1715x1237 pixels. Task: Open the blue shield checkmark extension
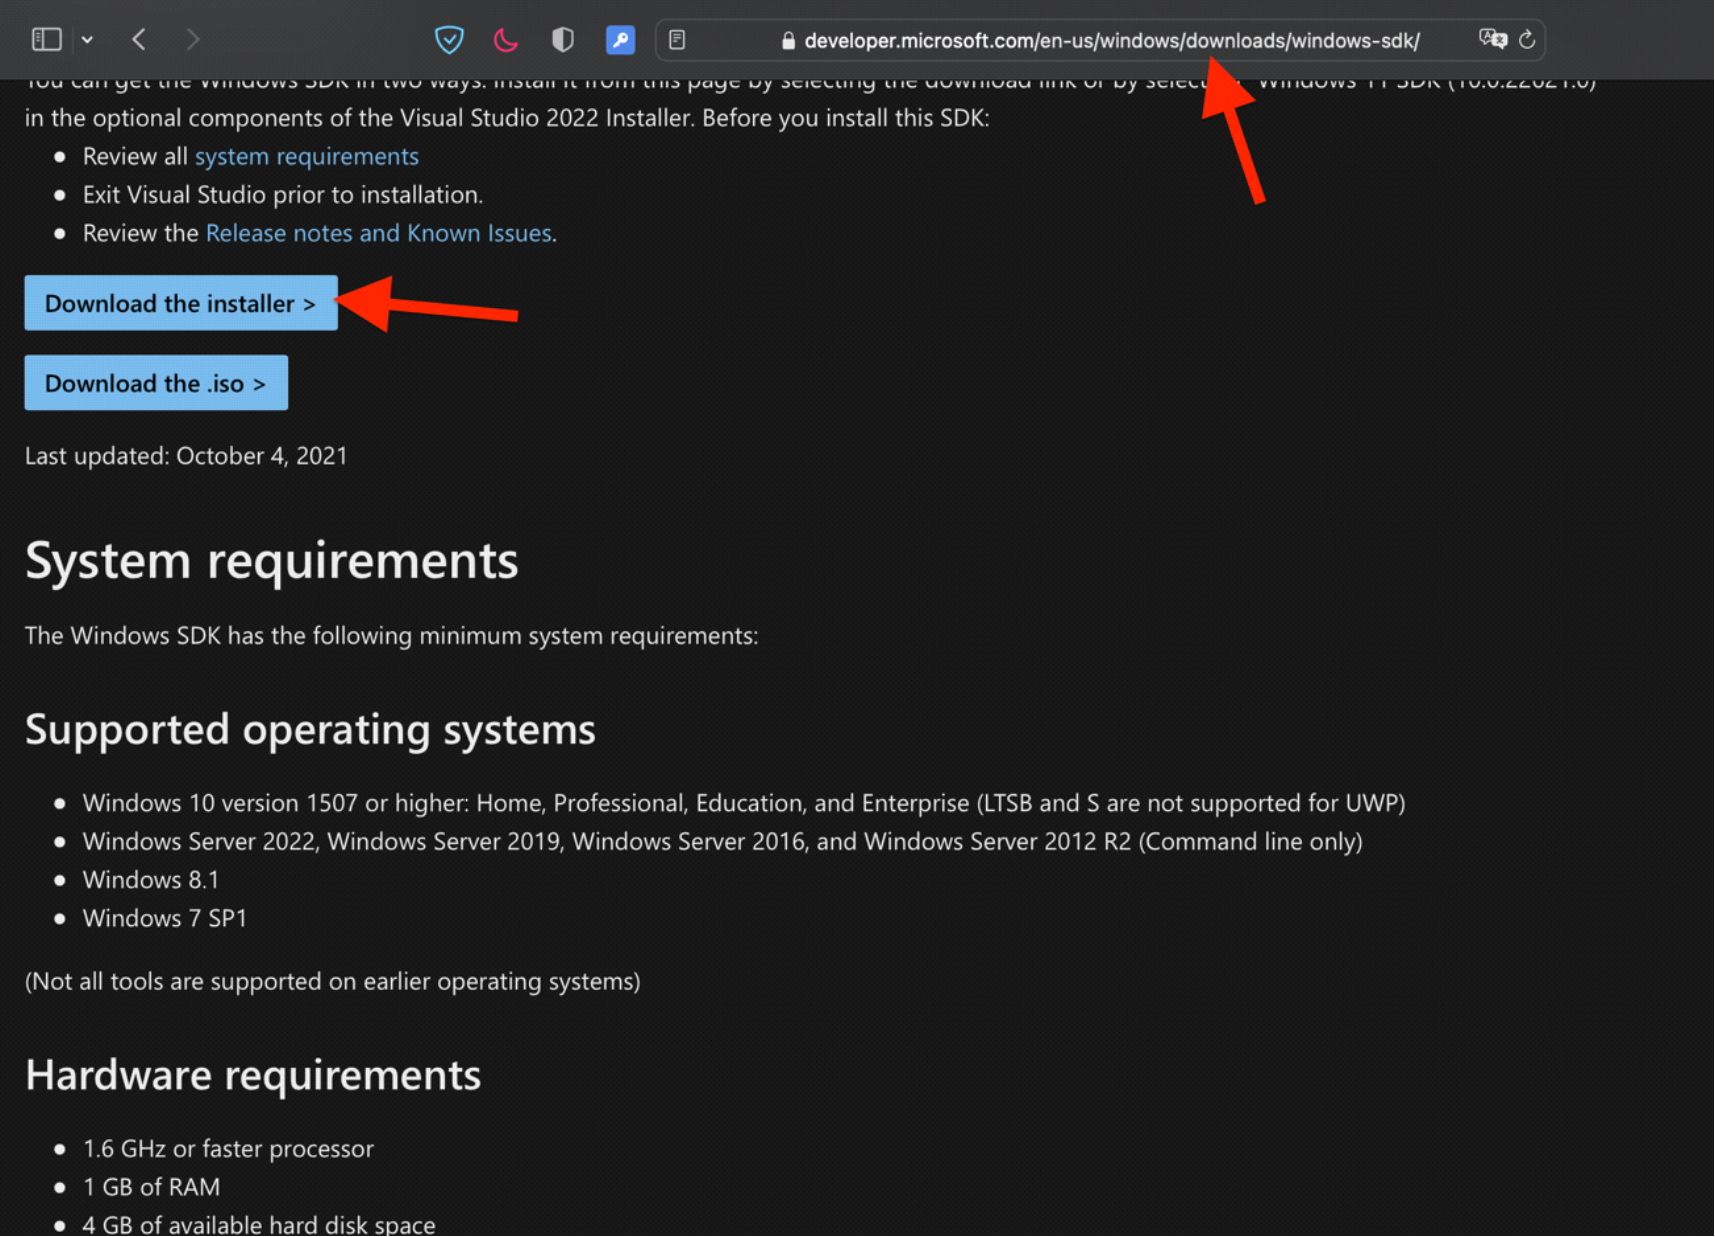click(449, 40)
